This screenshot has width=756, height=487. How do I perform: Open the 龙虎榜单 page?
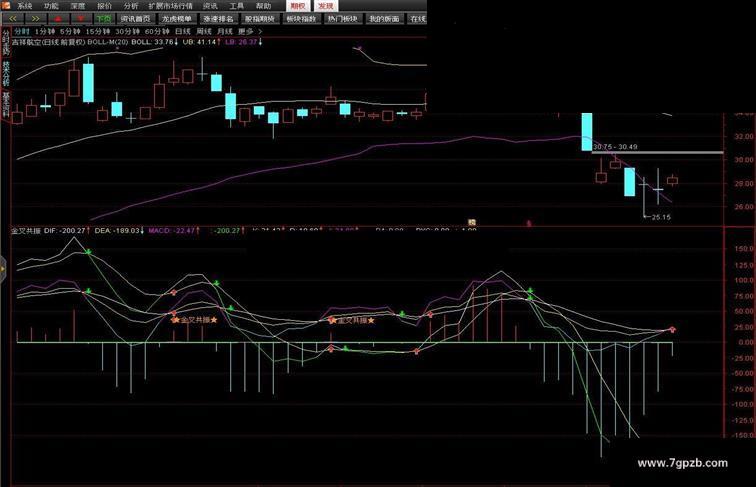pyautogui.click(x=176, y=19)
